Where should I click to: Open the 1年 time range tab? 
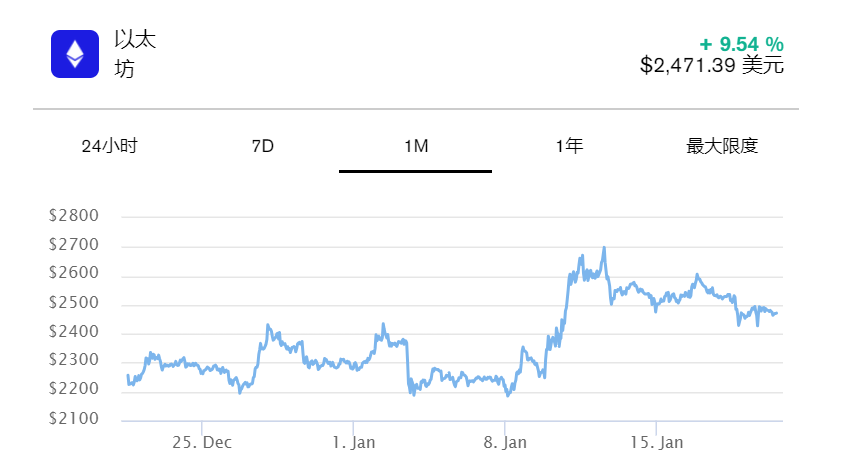click(569, 147)
